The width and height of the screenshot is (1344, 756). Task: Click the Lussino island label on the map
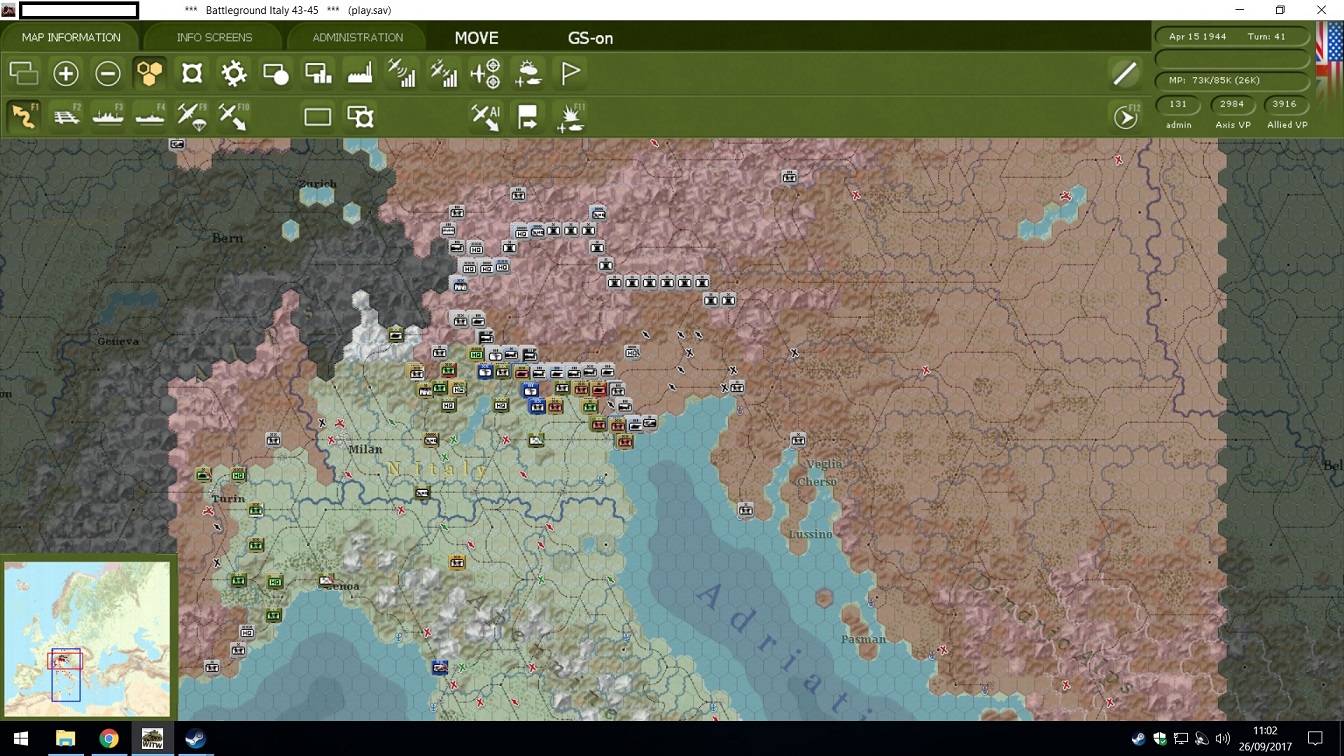810,534
